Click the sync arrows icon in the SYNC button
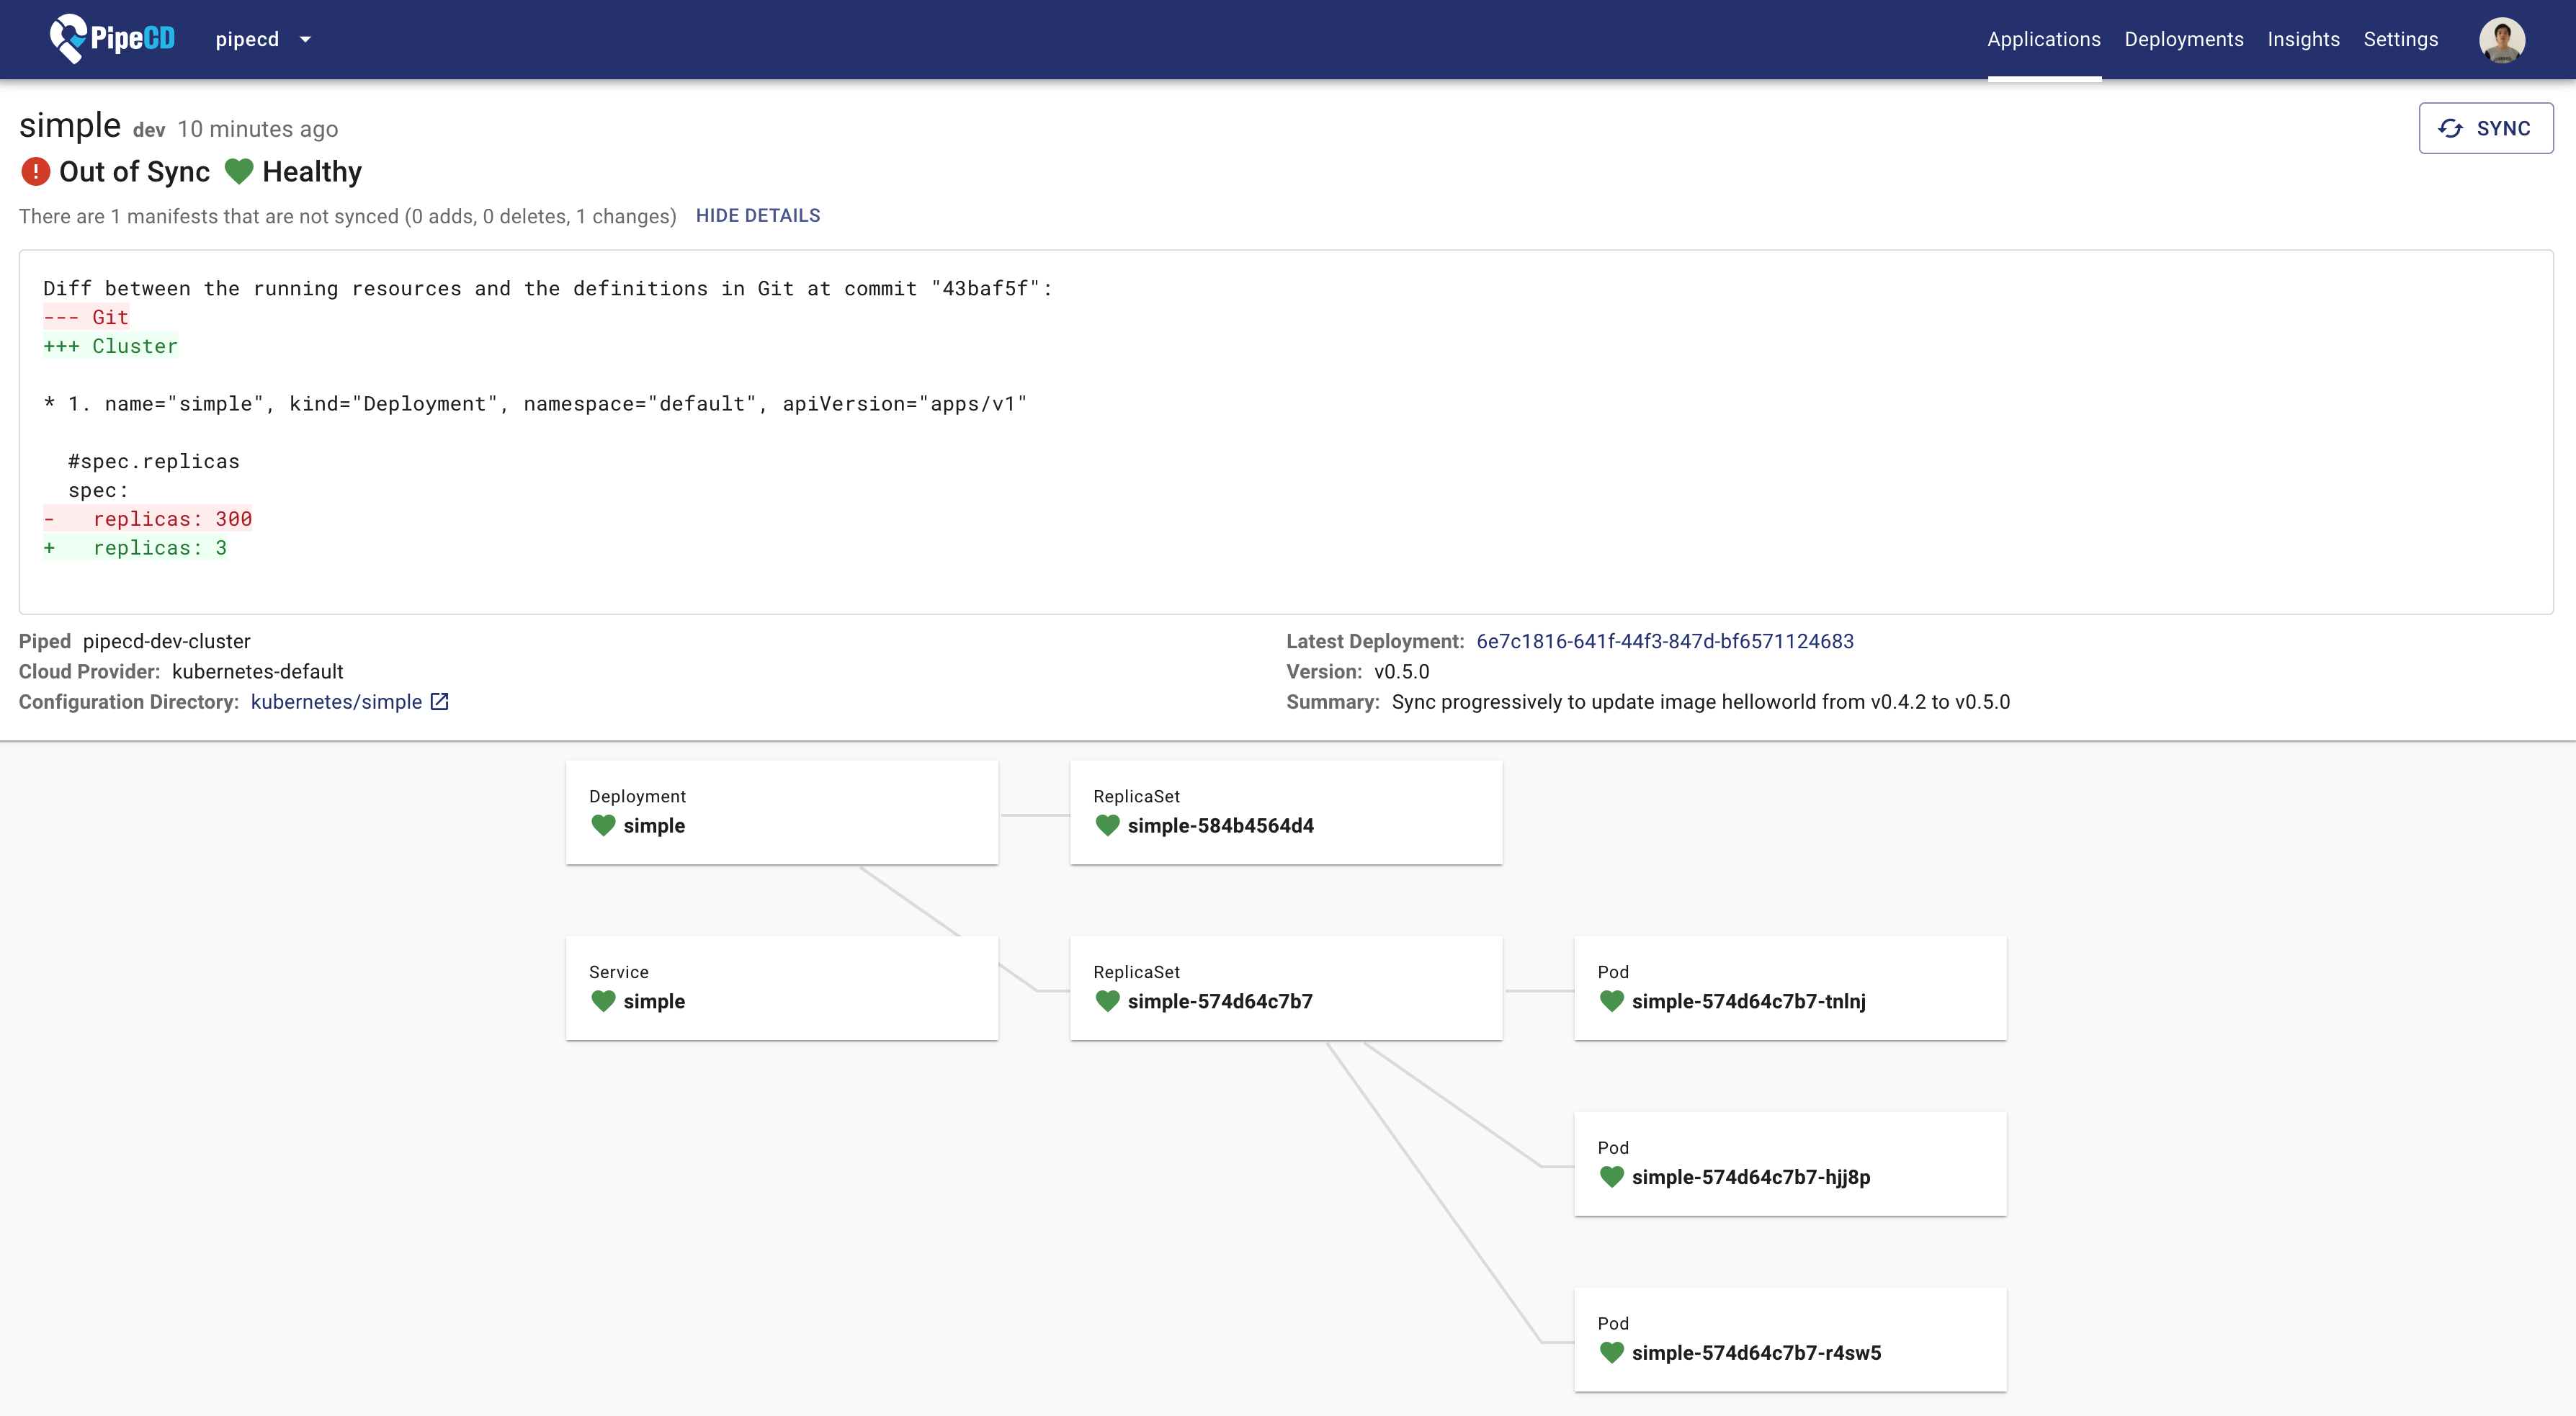Viewport: 2576px width, 1416px height. click(x=2450, y=129)
